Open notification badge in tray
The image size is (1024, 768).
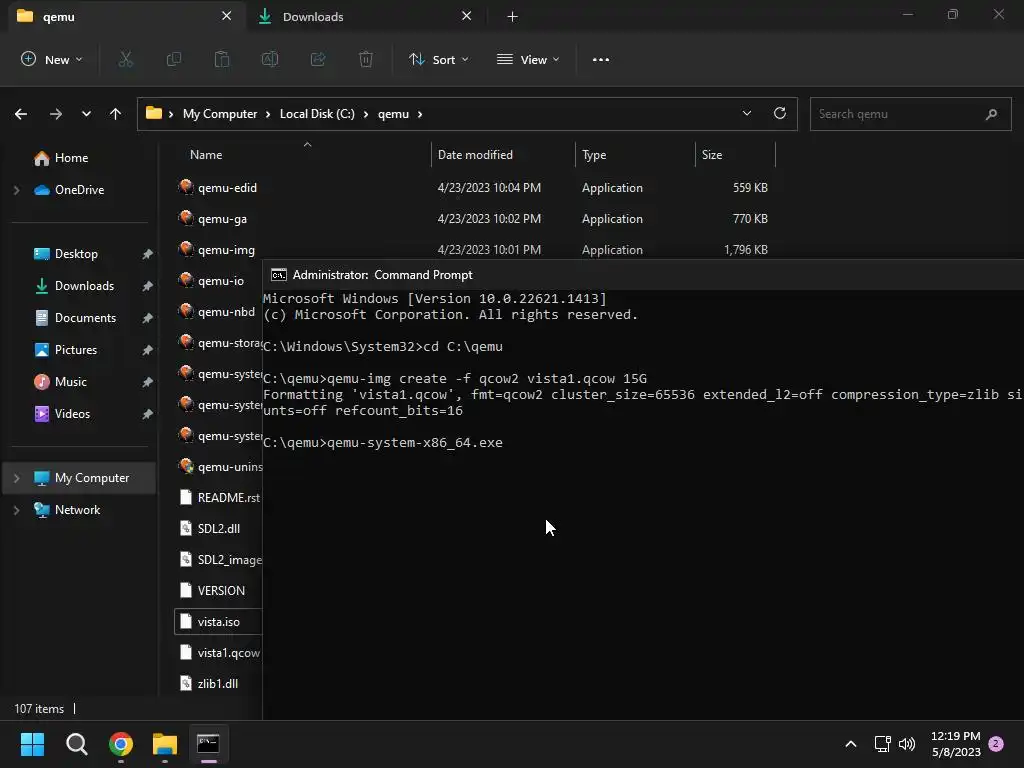click(996, 743)
